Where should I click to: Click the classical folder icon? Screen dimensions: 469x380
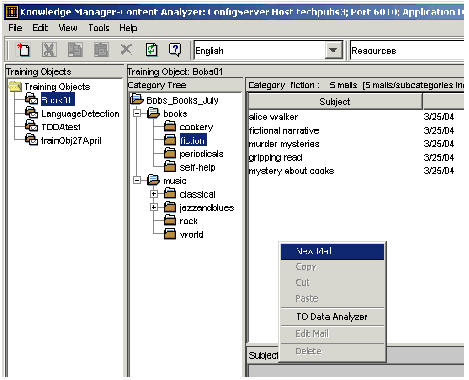tap(170, 194)
